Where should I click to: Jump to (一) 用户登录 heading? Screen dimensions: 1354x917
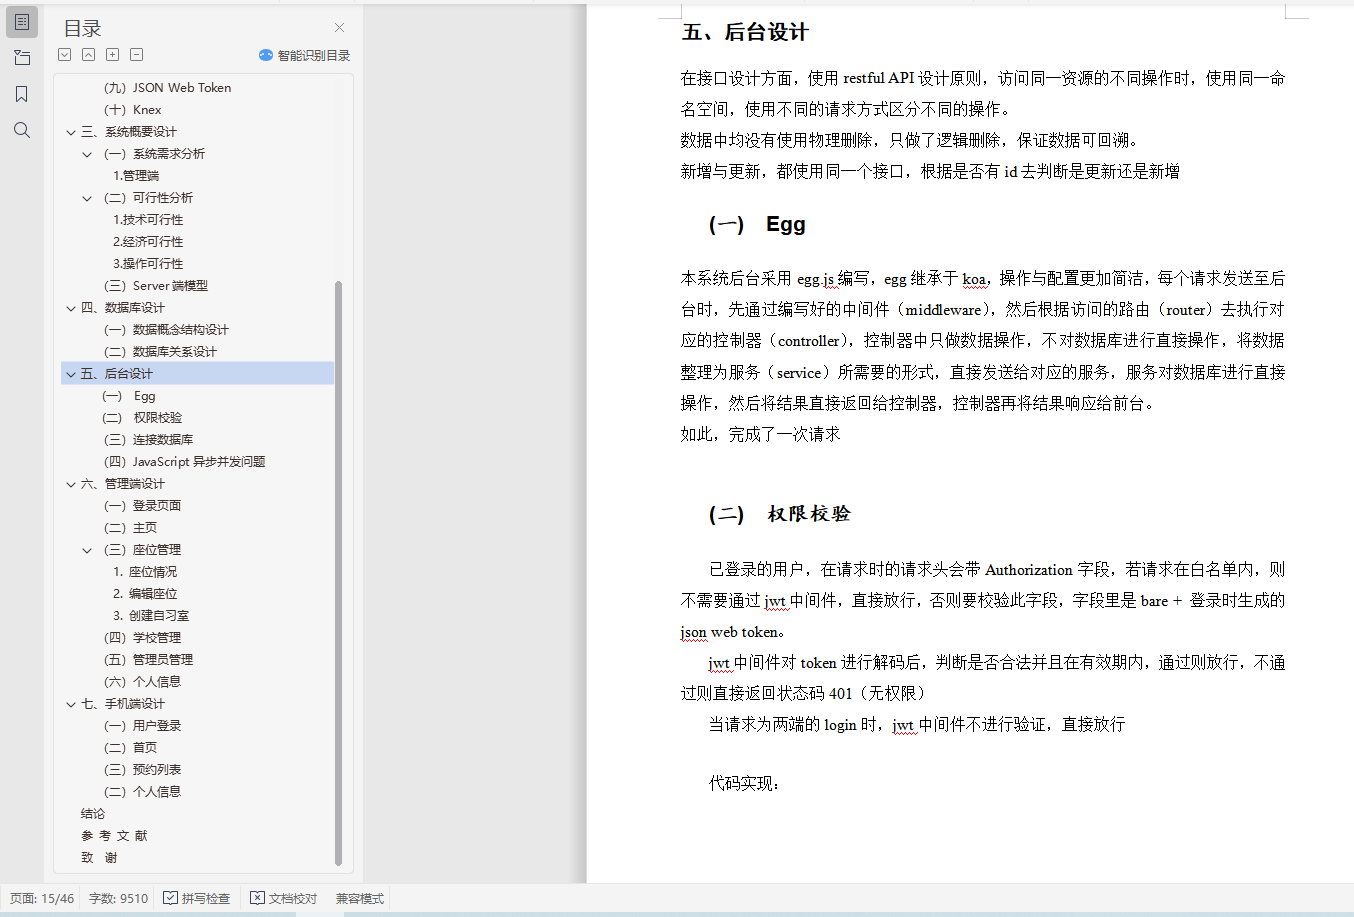pos(142,726)
